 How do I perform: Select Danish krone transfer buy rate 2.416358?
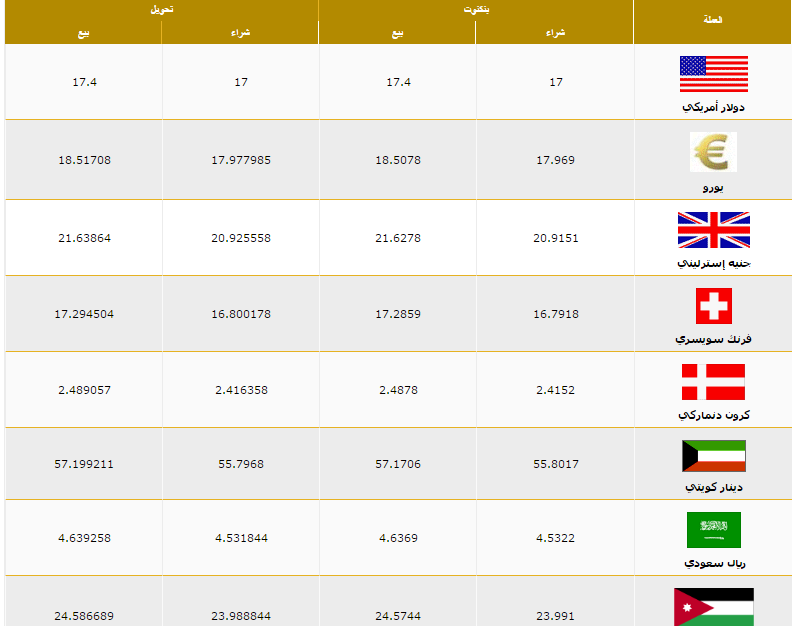(x=241, y=390)
